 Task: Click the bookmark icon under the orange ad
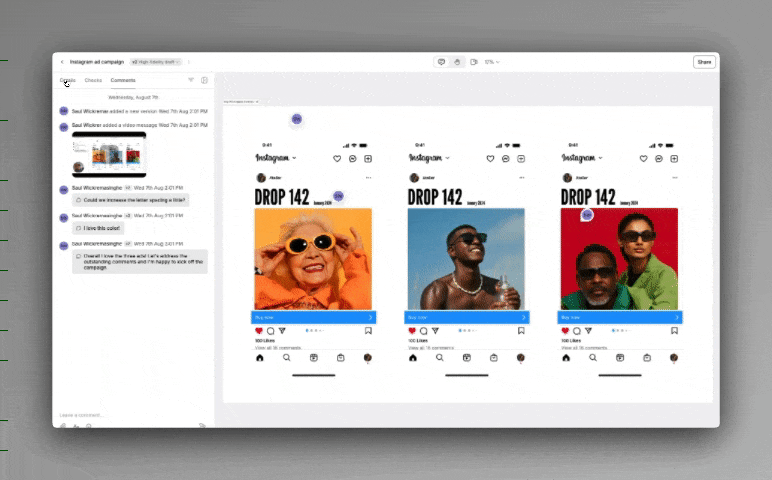[x=368, y=331]
